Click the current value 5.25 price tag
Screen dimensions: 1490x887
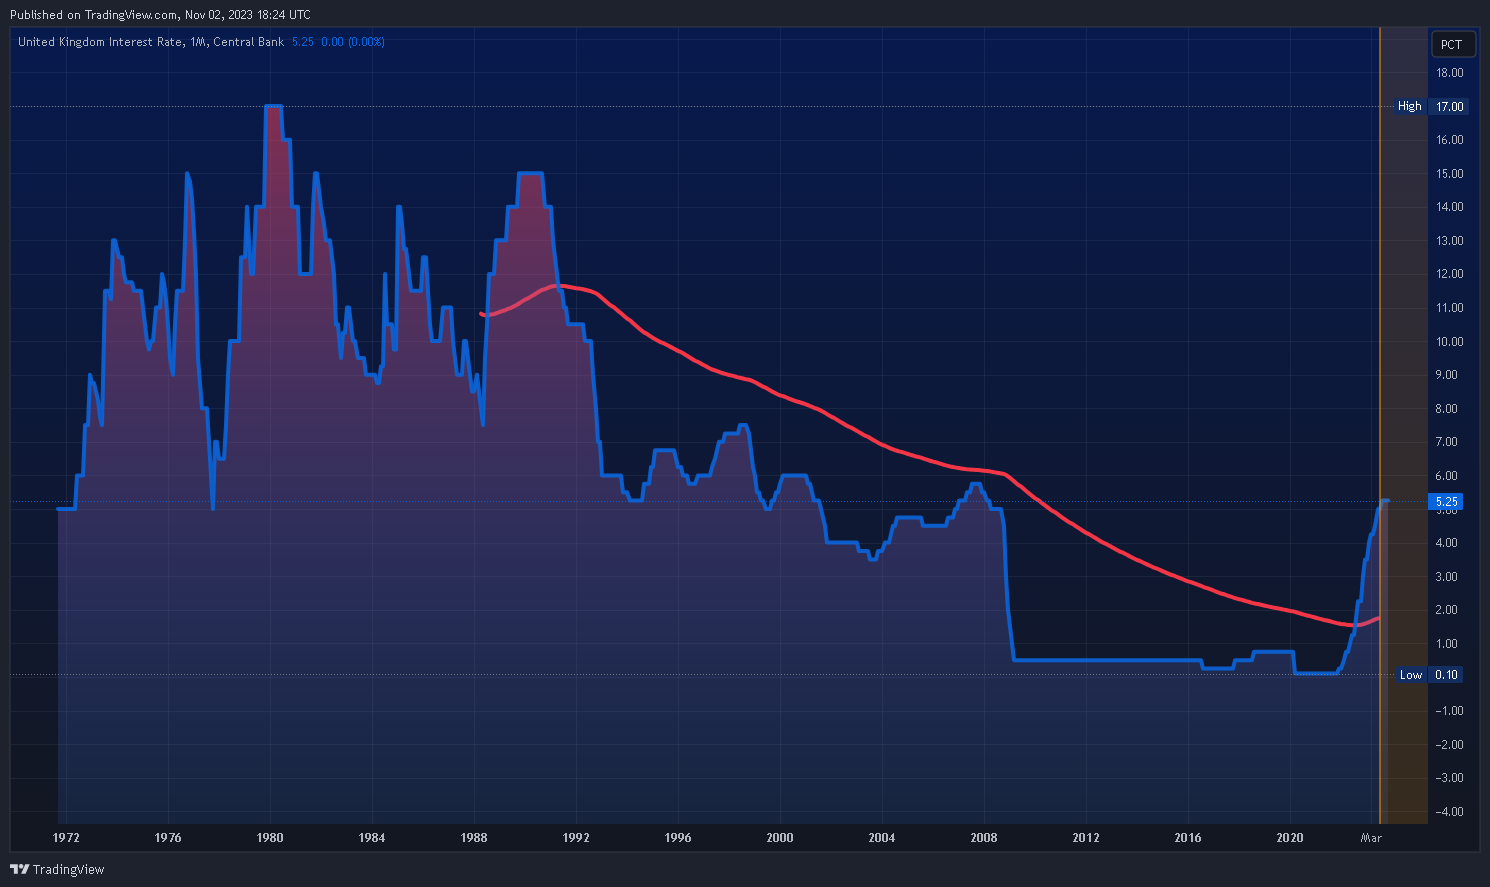coord(1447,501)
